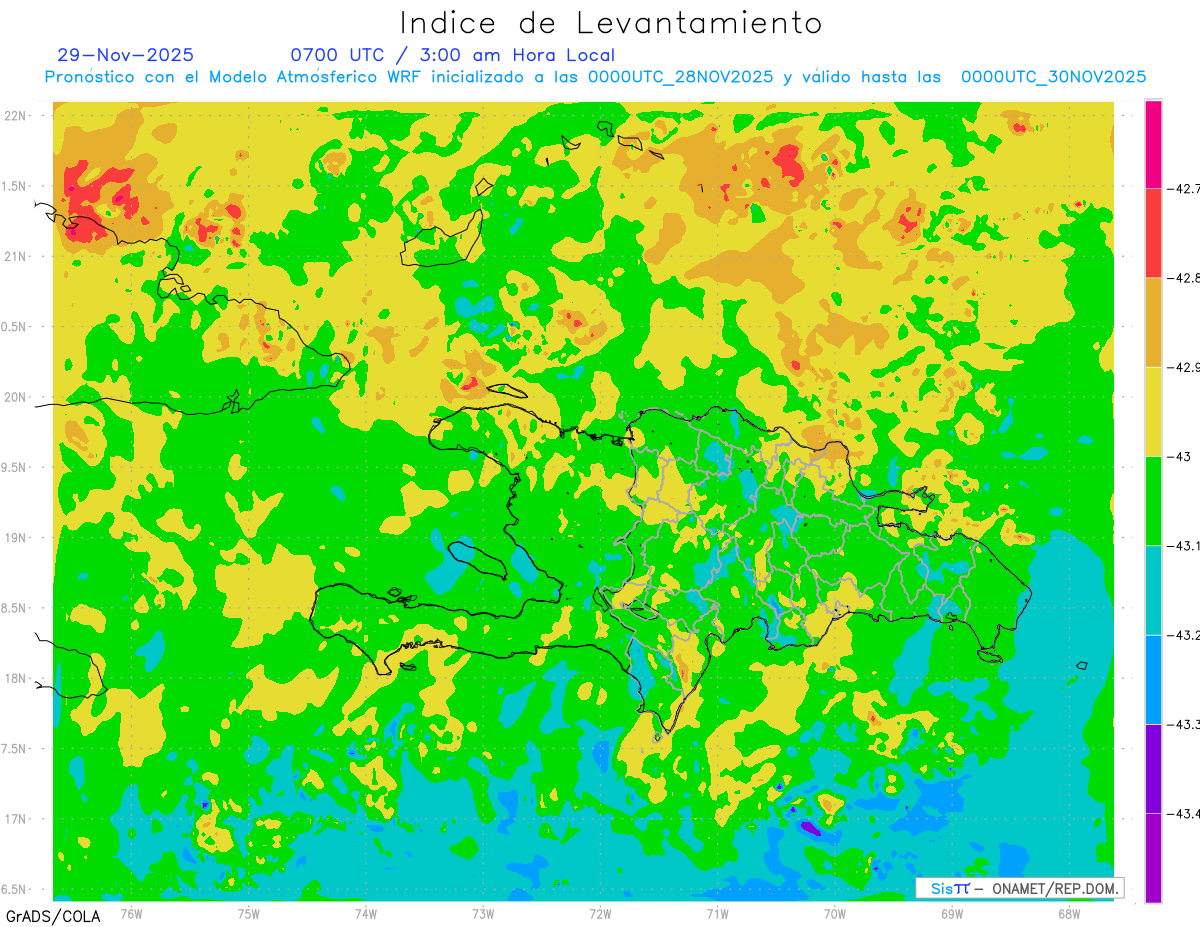Select the latitude label "18N"
The height and width of the screenshot is (927, 1200).
click(x=15, y=678)
